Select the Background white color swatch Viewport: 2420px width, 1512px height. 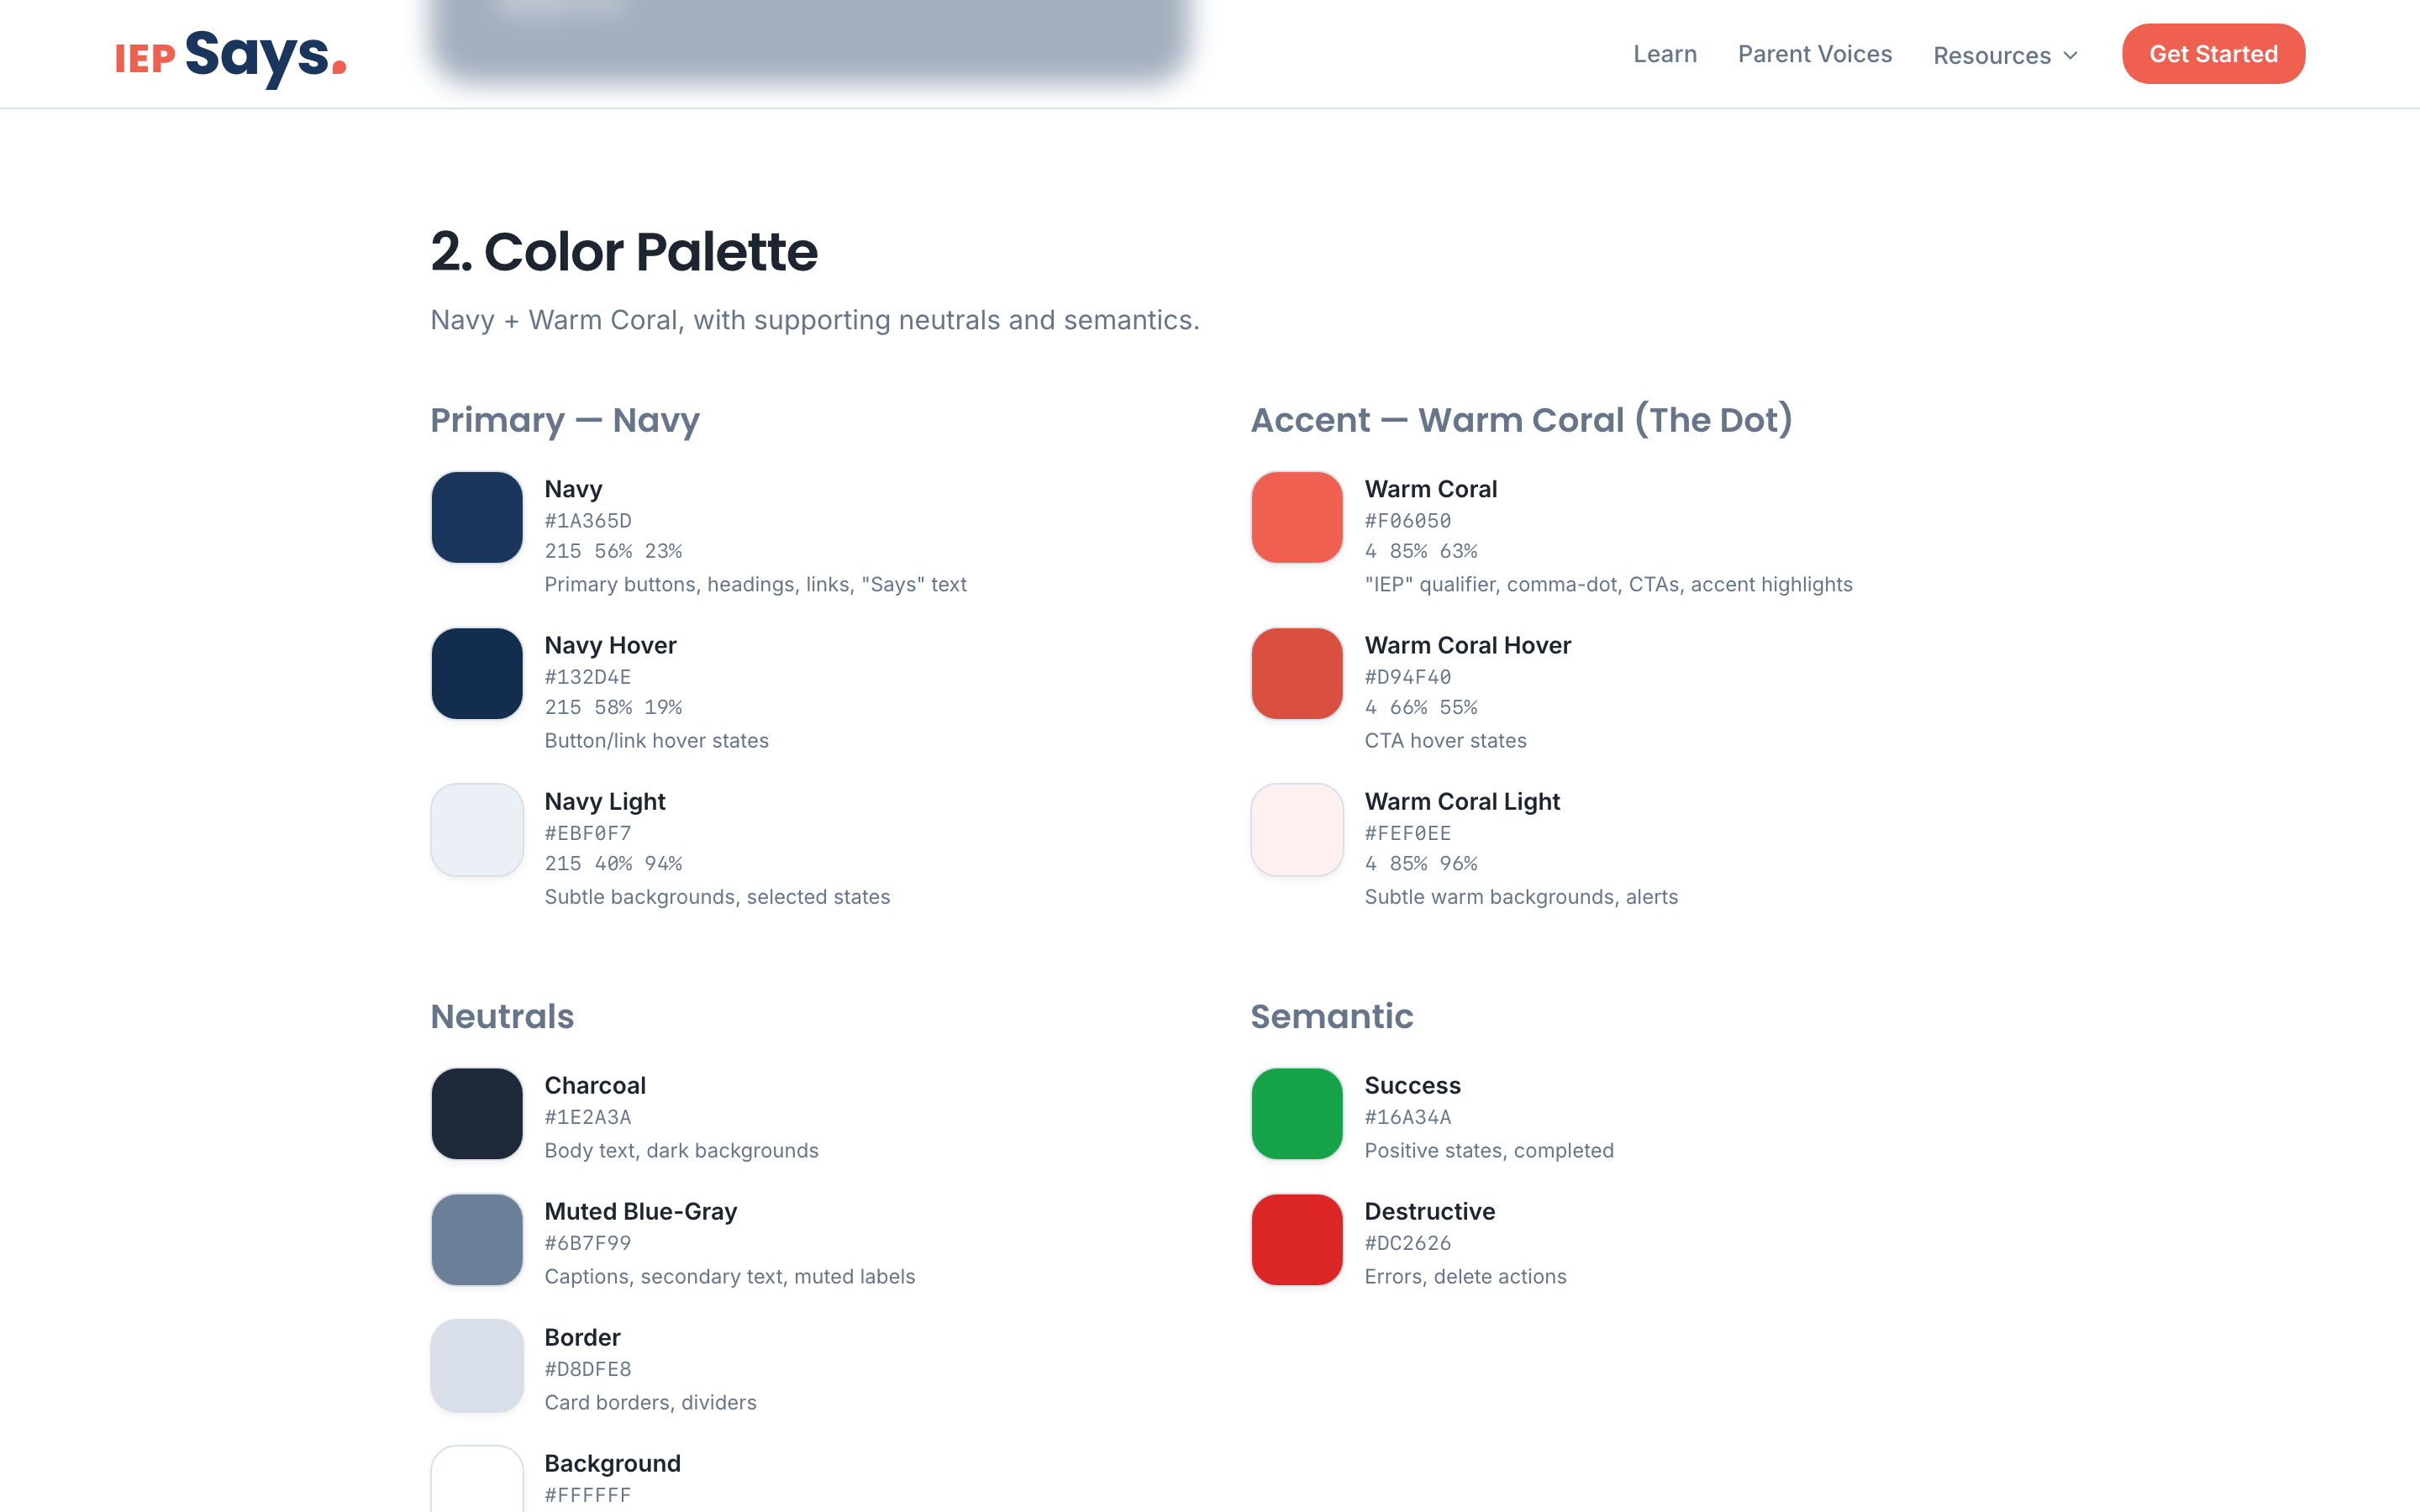coord(476,1485)
